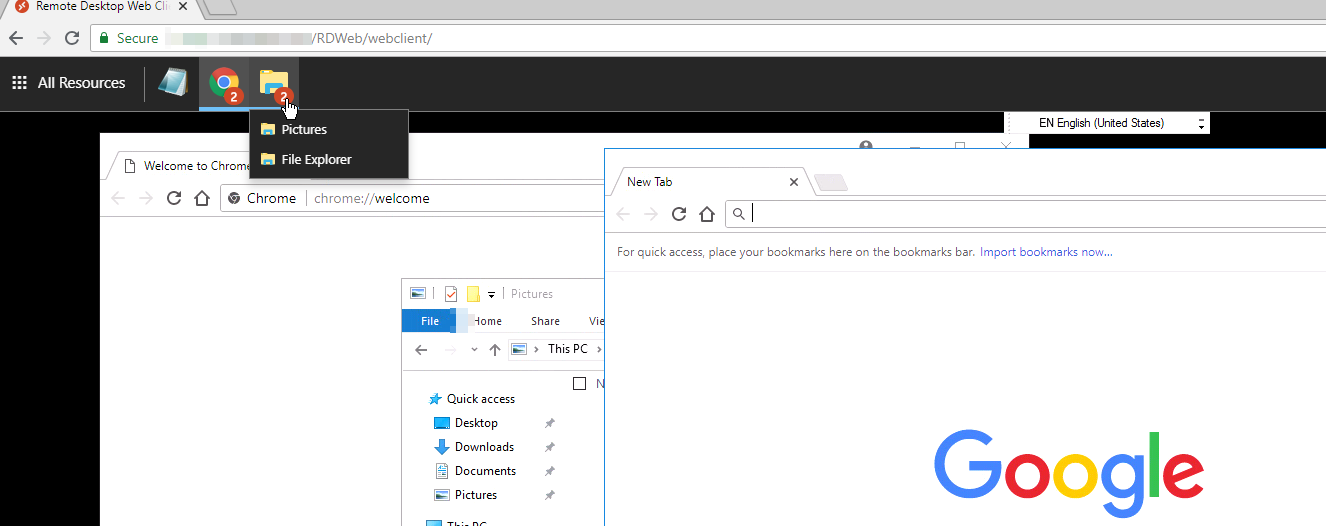Image resolution: width=1326 pixels, height=526 pixels.
Task: Click the Properties checkmark icon in Explorer title bar
Action: click(x=451, y=294)
